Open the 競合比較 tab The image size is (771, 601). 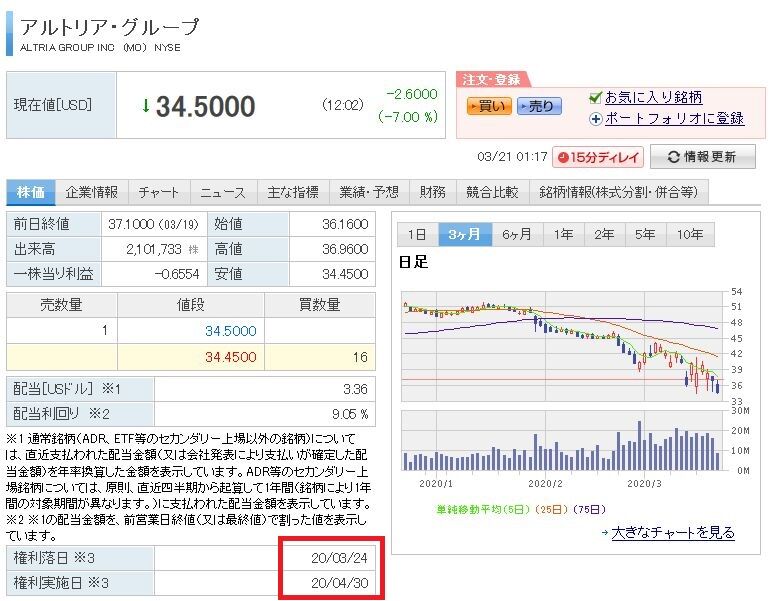point(493,192)
